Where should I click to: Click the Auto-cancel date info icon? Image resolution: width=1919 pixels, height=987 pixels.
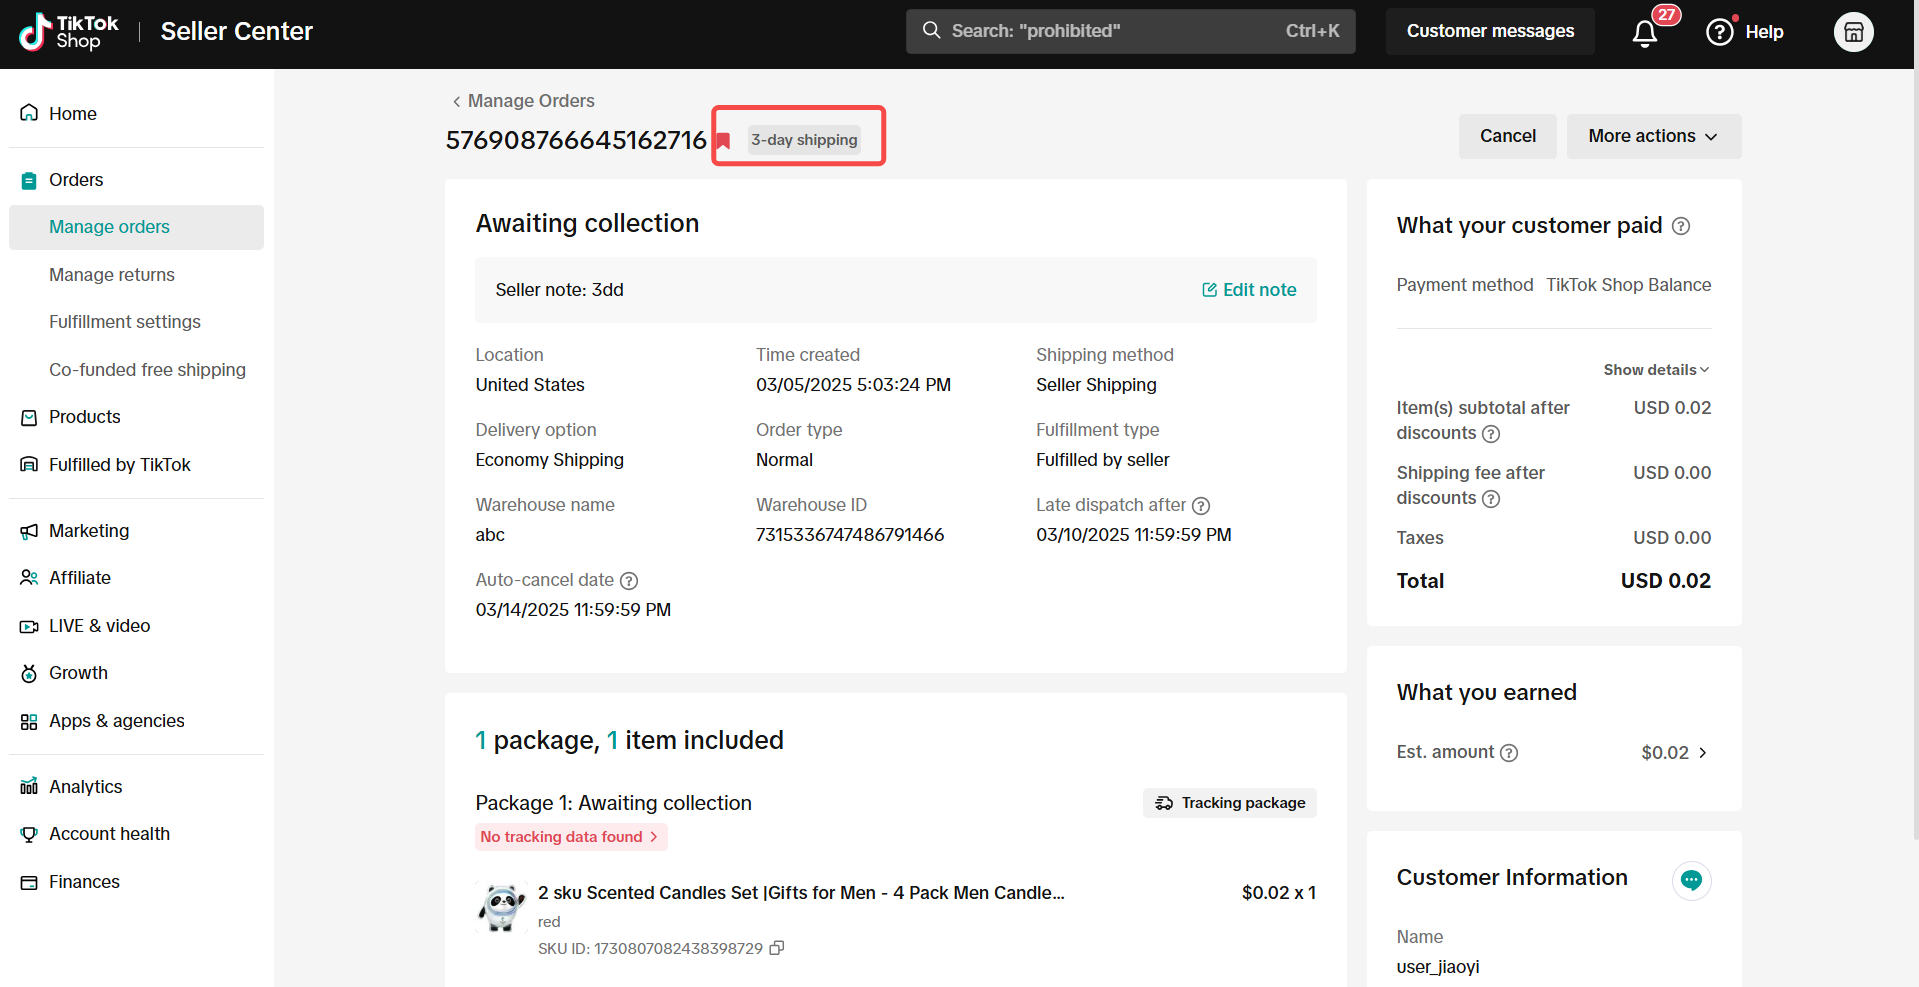[629, 580]
